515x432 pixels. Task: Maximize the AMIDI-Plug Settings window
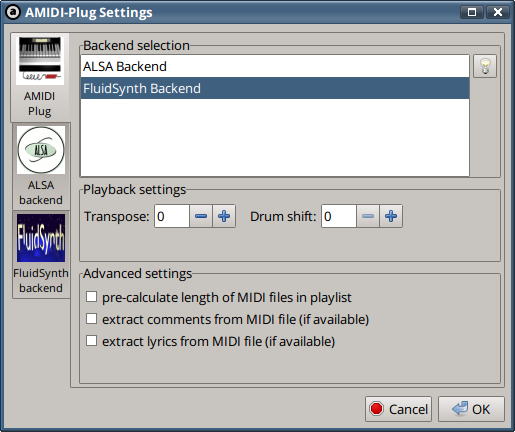point(472,12)
